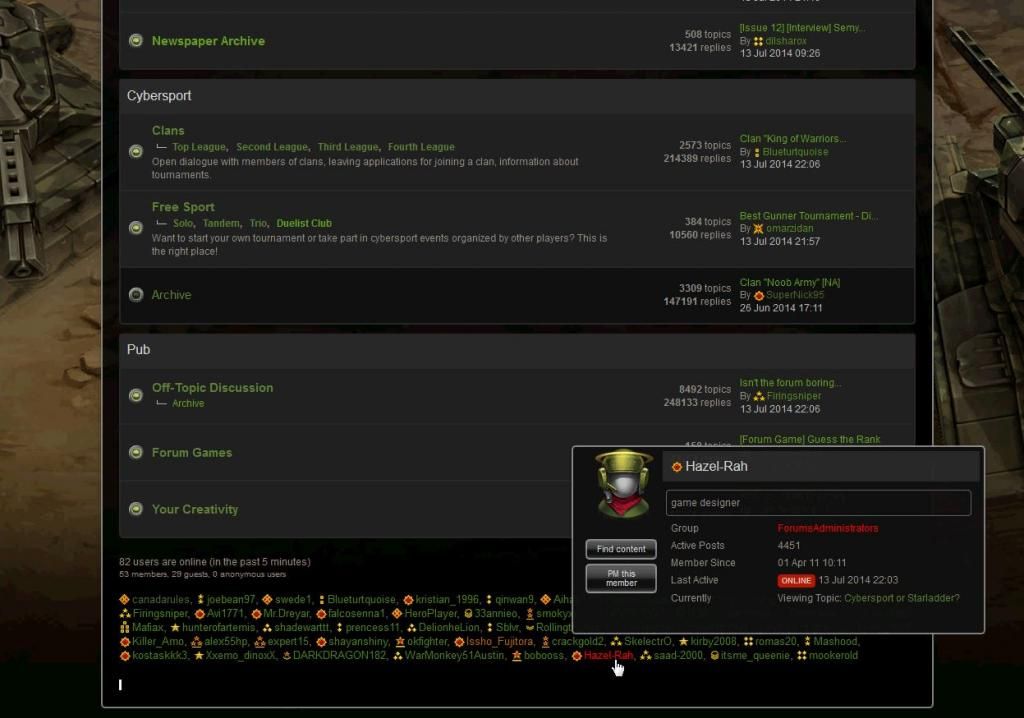The height and width of the screenshot is (718, 1024).
Task: Click the rank icon before canadarules
Action: (x=124, y=600)
